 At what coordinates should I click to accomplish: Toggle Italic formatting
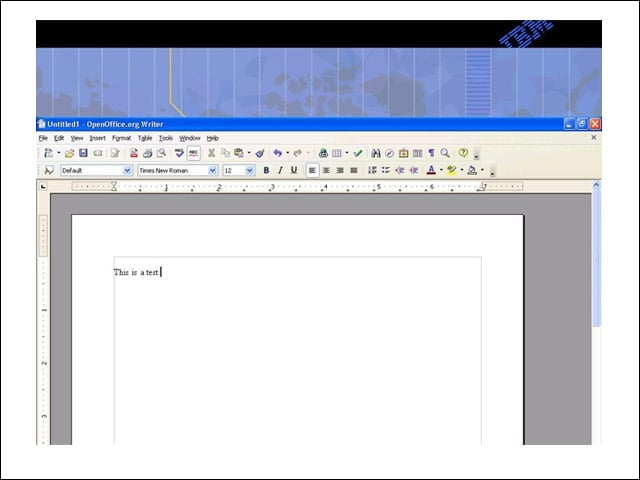(x=280, y=171)
